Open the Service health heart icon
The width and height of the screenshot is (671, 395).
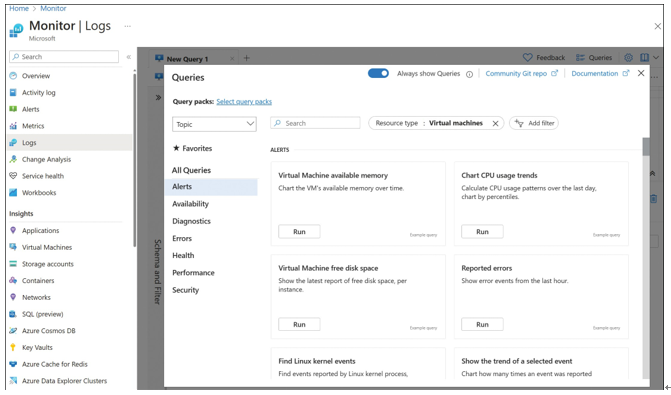(13, 176)
